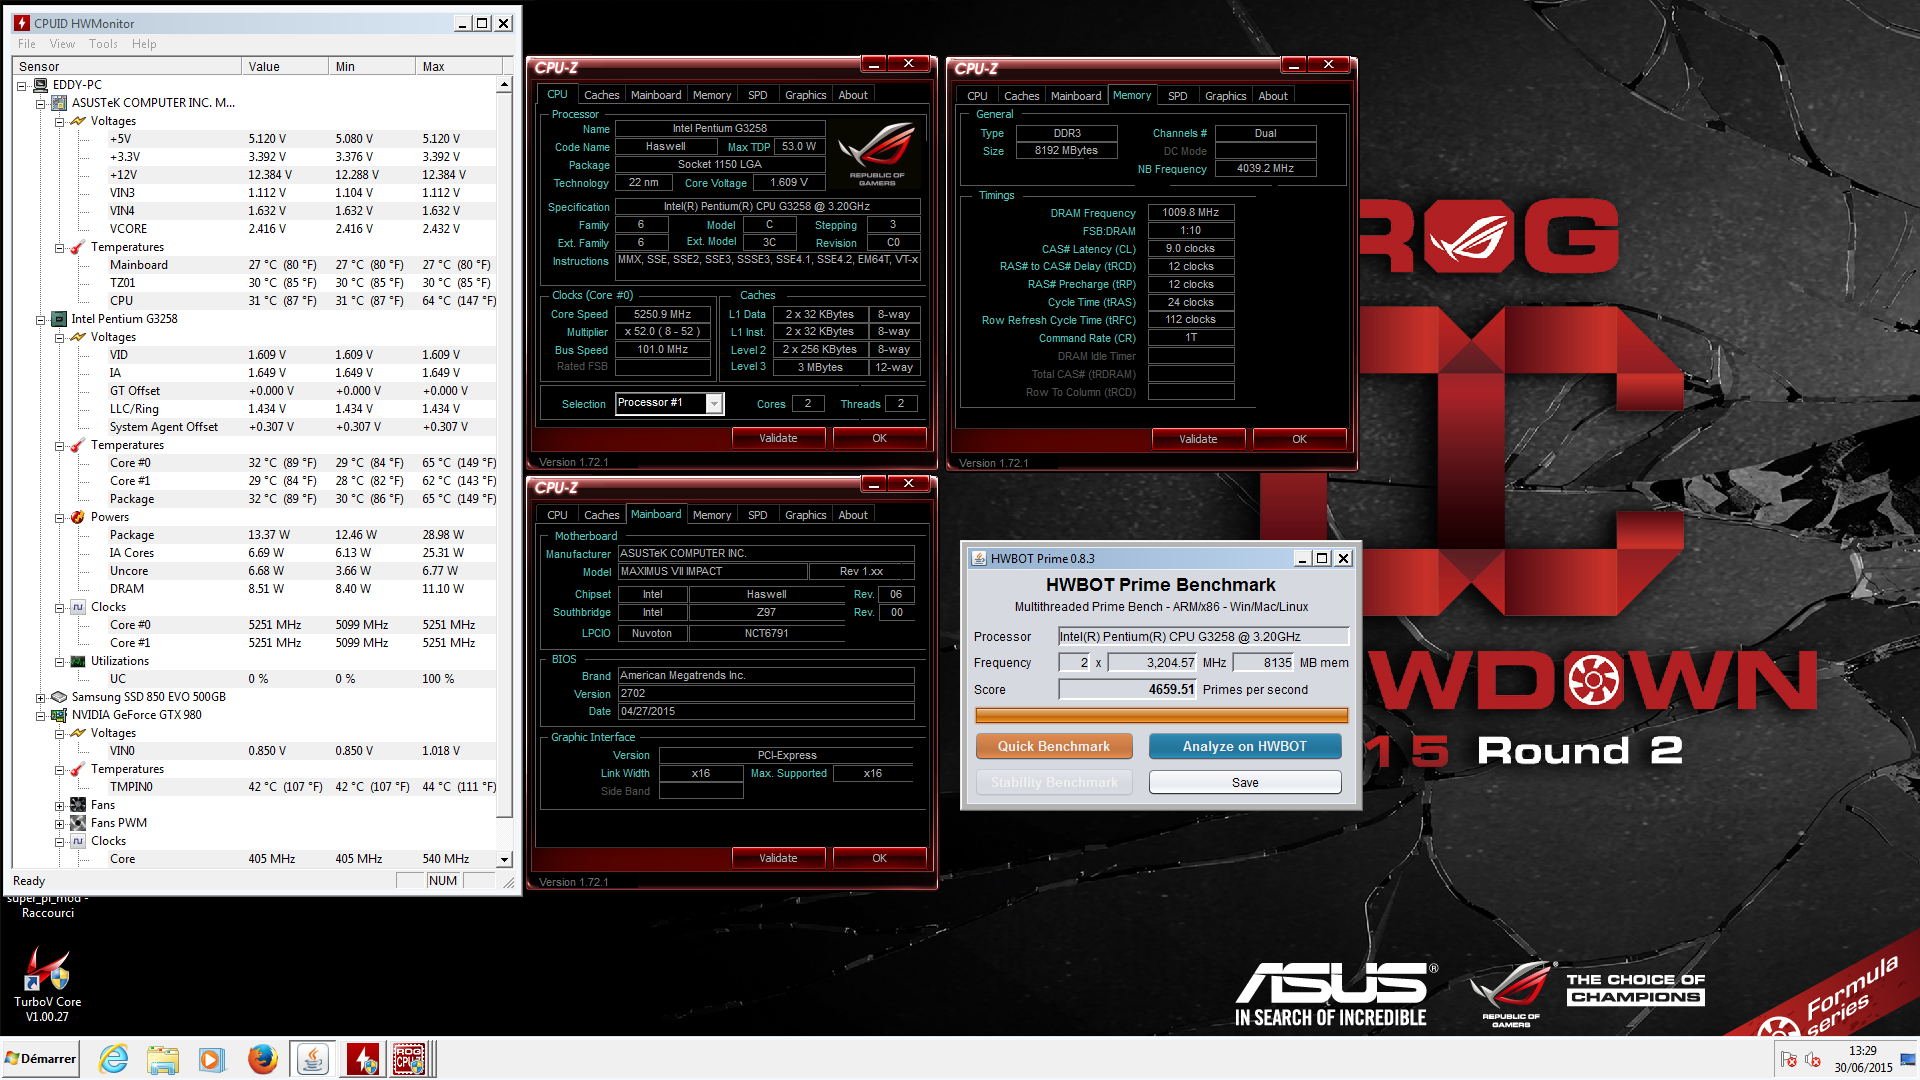The height and width of the screenshot is (1080, 1920).
Task: Click the Score field showing 4659.51
Action: [1127, 689]
